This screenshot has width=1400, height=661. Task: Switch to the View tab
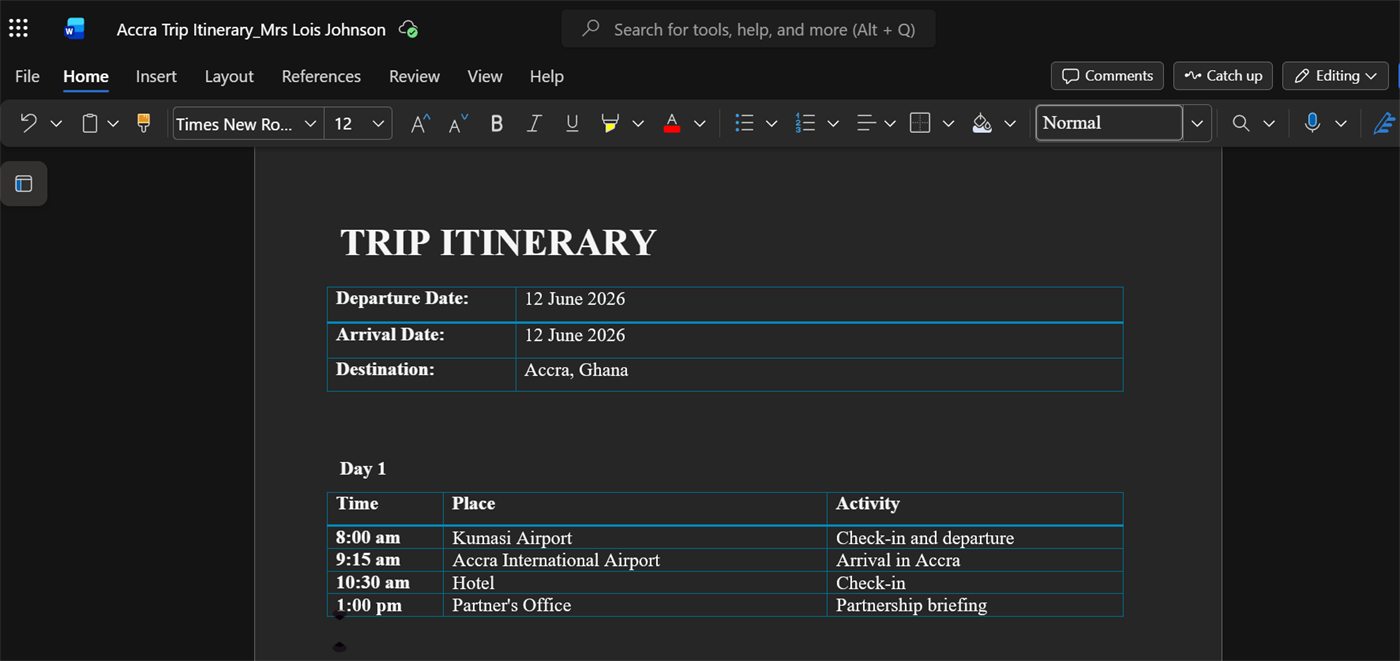coord(485,76)
